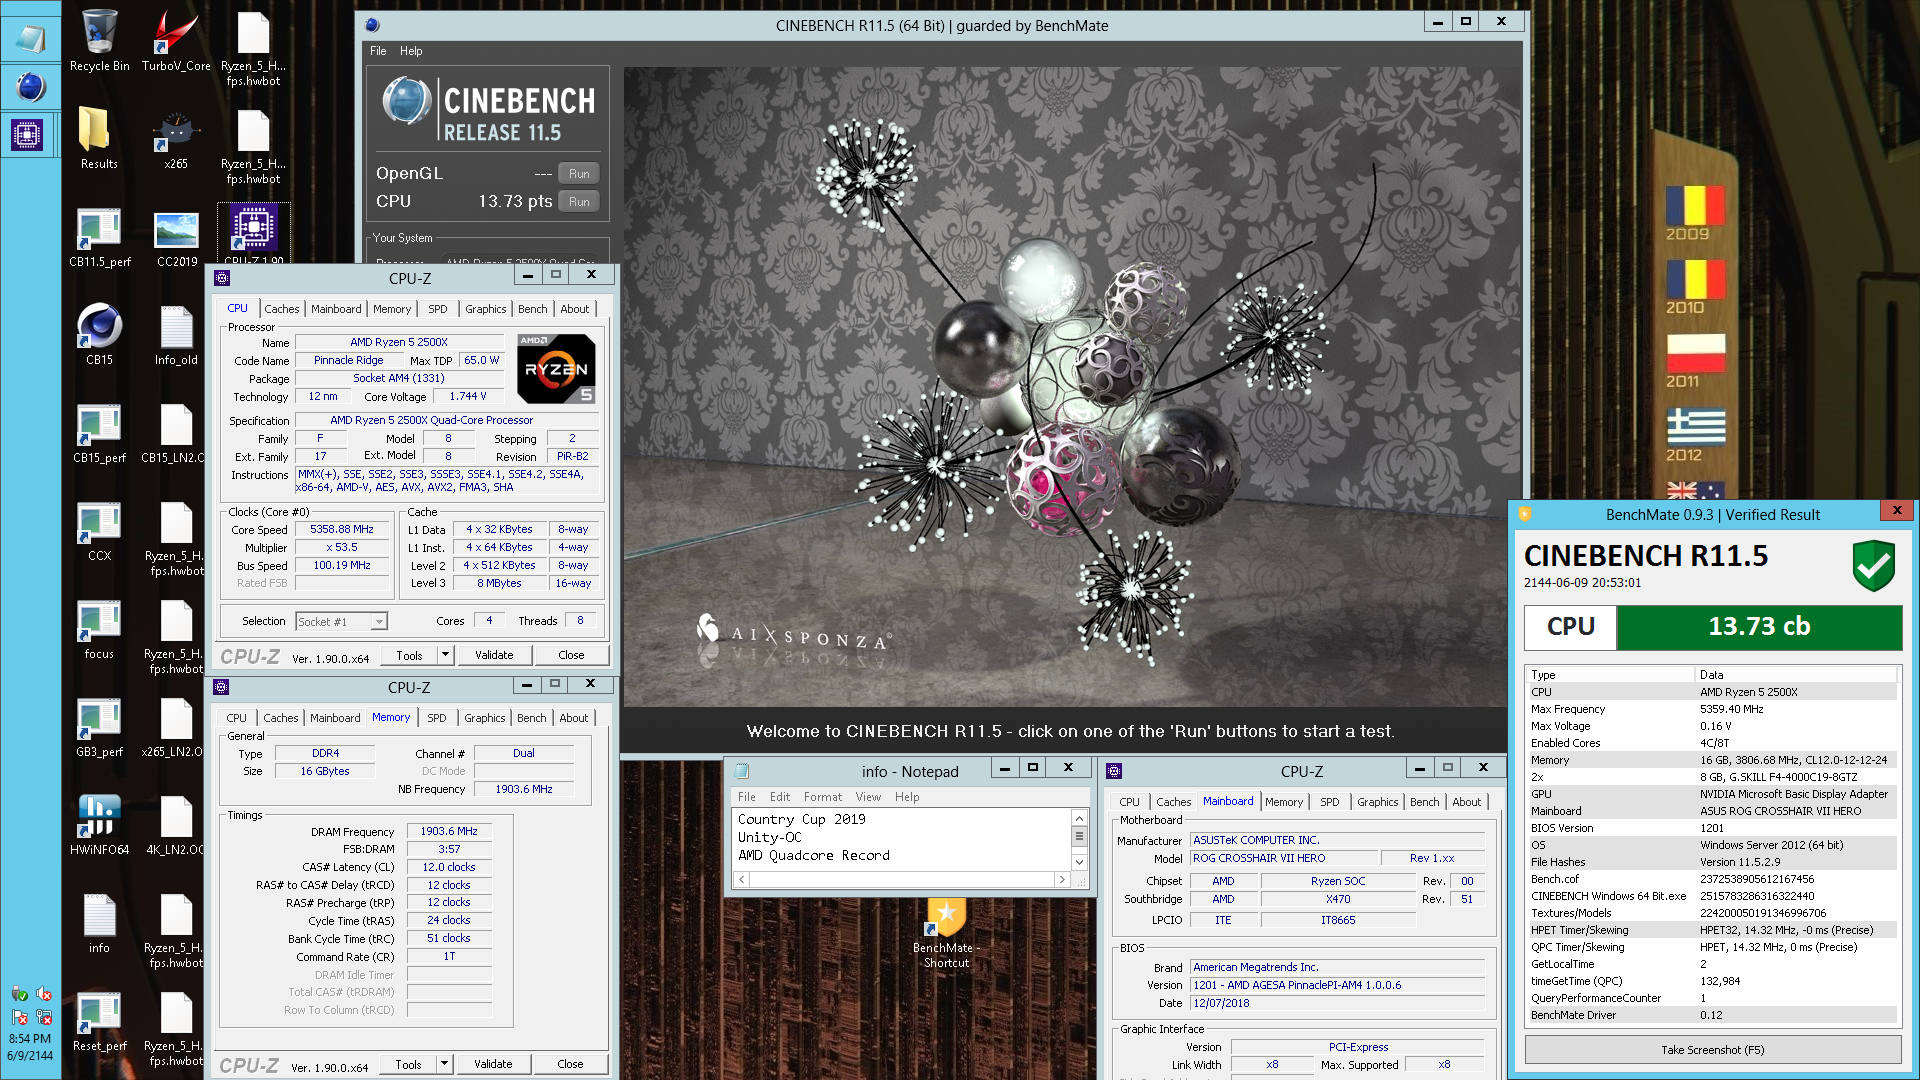Viewport: 1920px width, 1080px height.
Task: Open the GB3_perf desktop icon
Action: coord(99,726)
